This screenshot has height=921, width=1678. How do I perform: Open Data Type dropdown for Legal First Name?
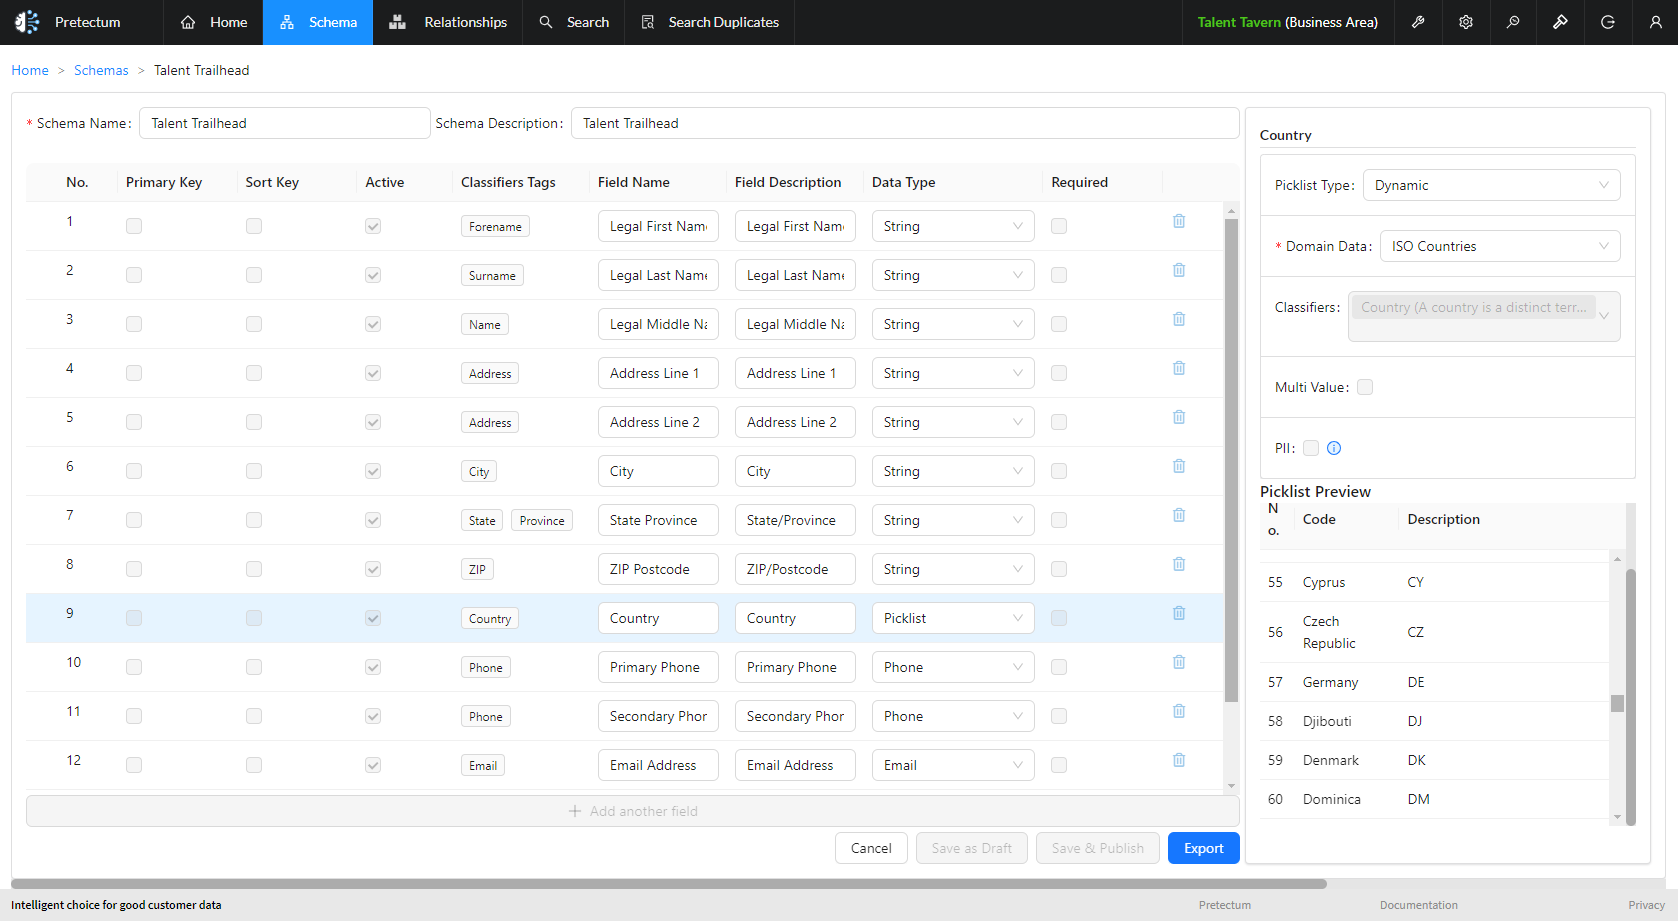tap(952, 226)
